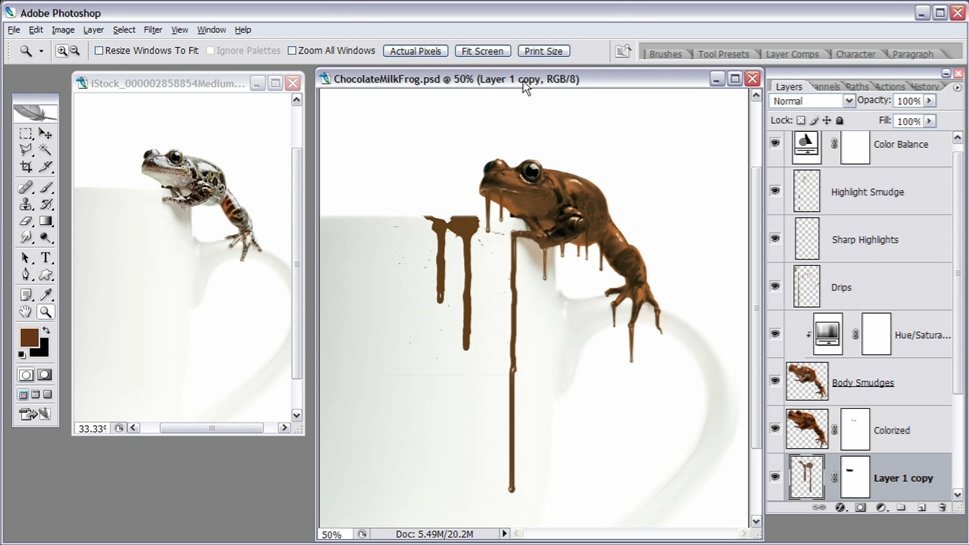This screenshot has width=969, height=545.
Task: Click Jump to ImageReady icon
Action: [x=35, y=414]
